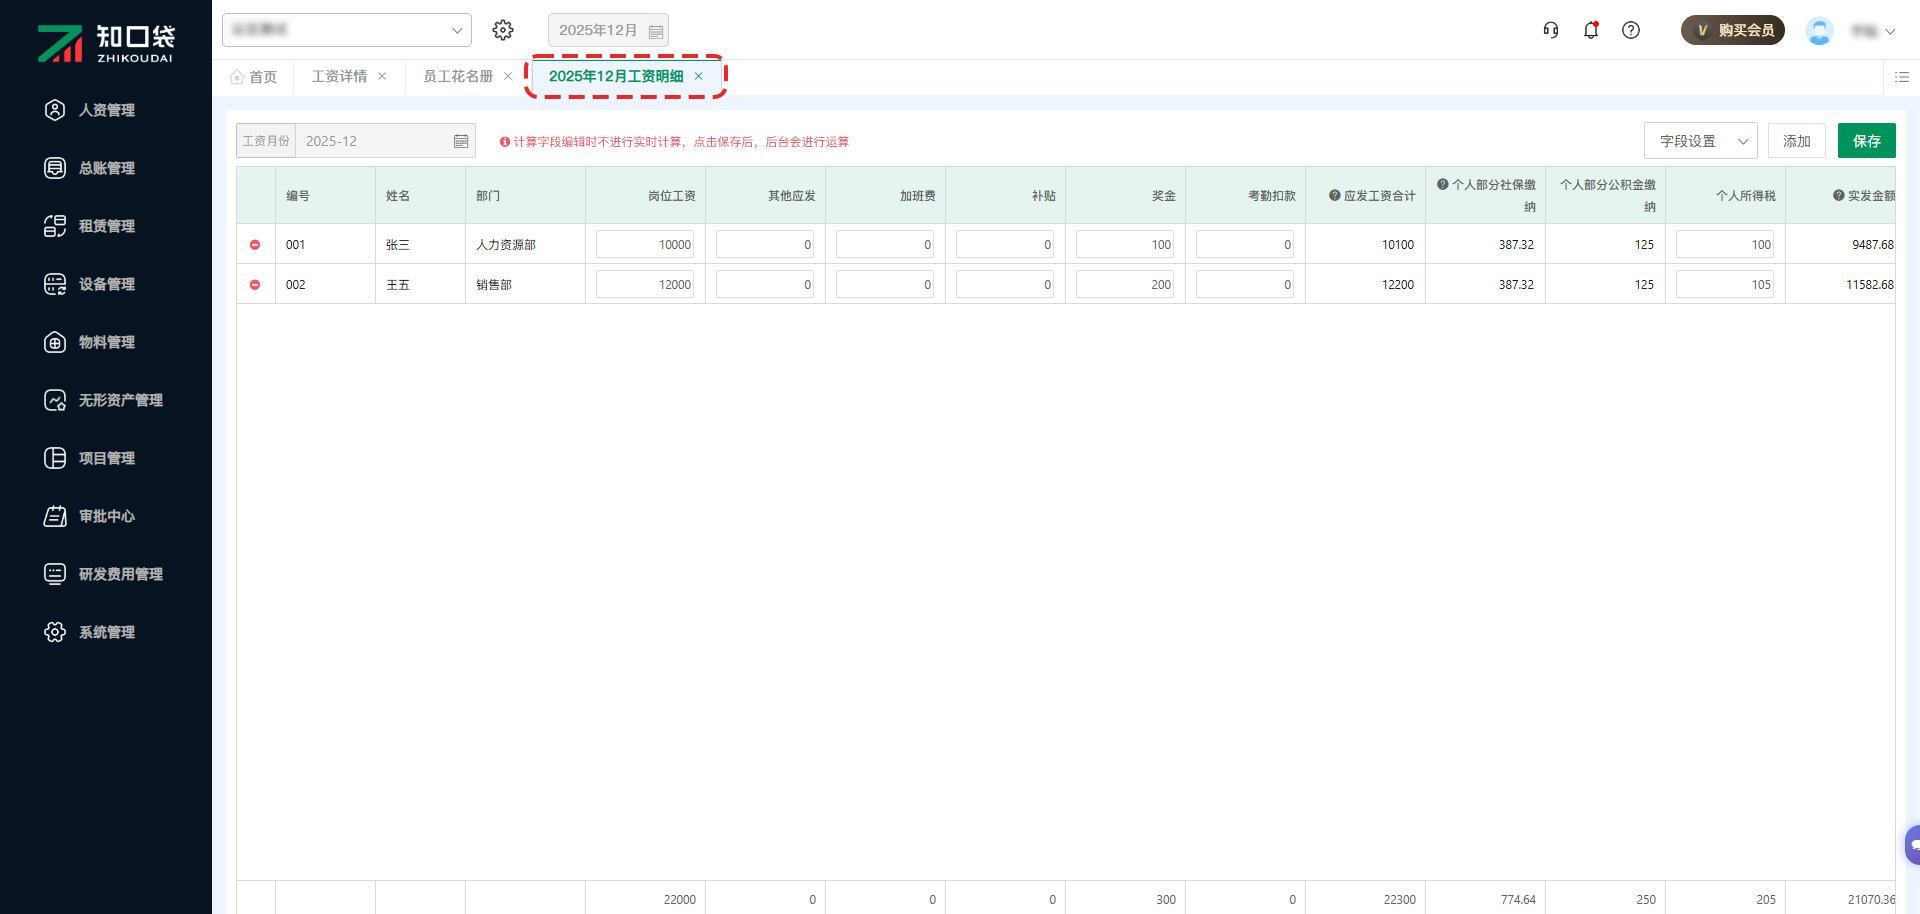1920x914 pixels.
Task: Expand the company selector dropdown
Action: [x=347, y=30]
